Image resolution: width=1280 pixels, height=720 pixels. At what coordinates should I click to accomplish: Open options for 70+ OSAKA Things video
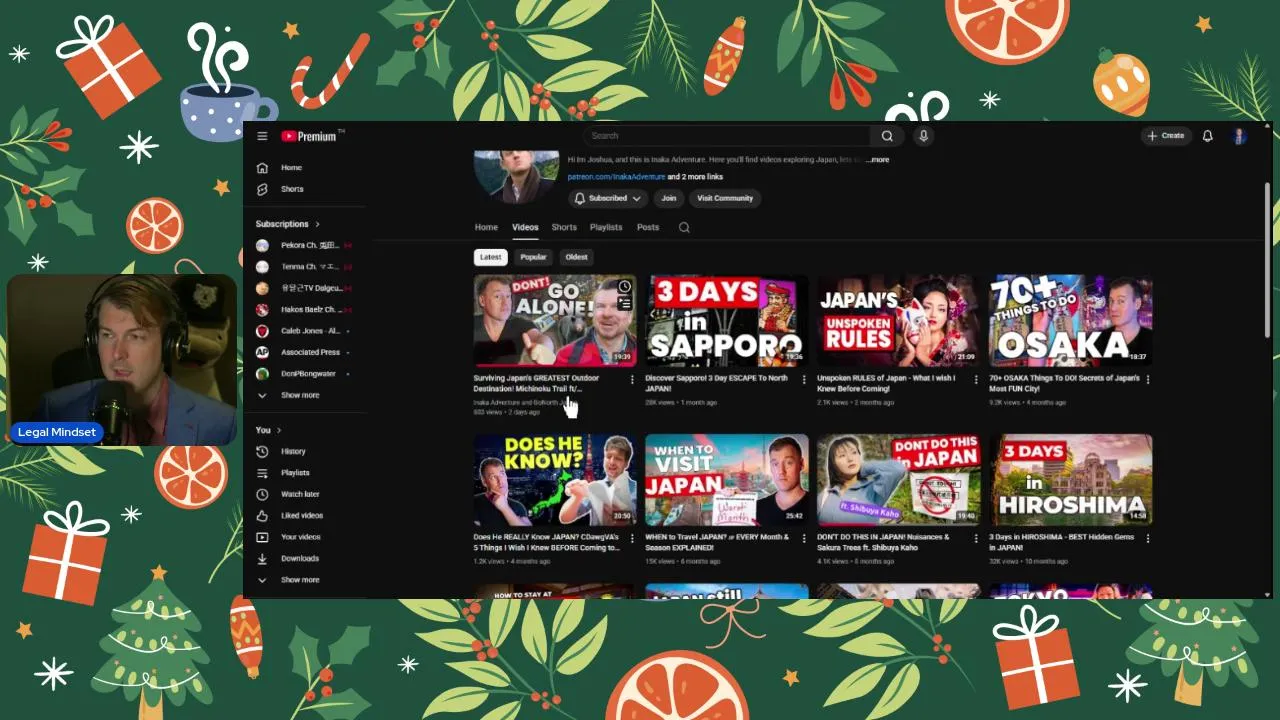click(x=1148, y=380)
